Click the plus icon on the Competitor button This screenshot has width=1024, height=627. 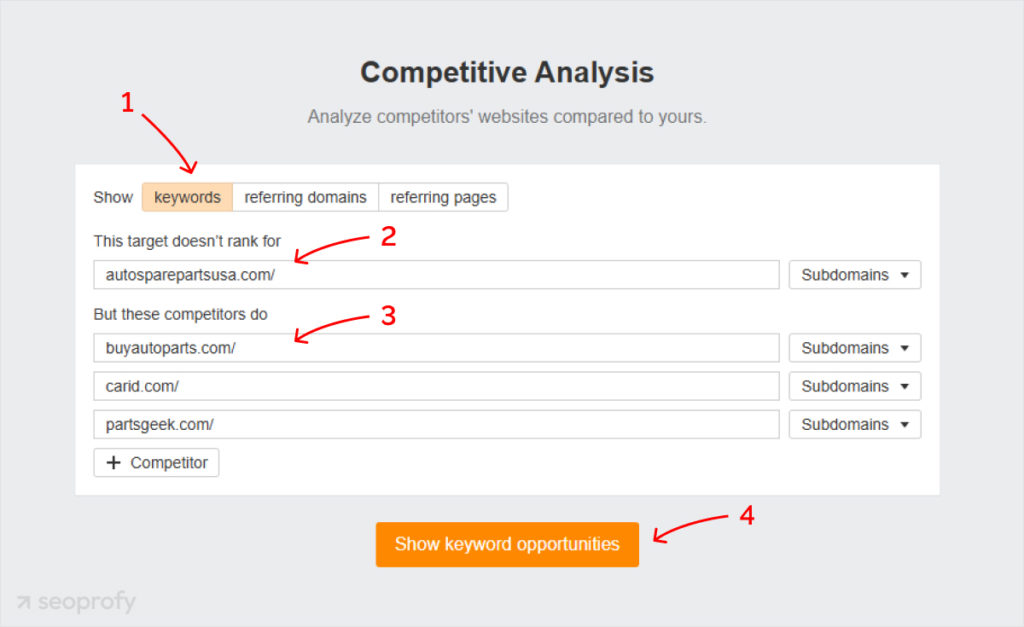115,462
